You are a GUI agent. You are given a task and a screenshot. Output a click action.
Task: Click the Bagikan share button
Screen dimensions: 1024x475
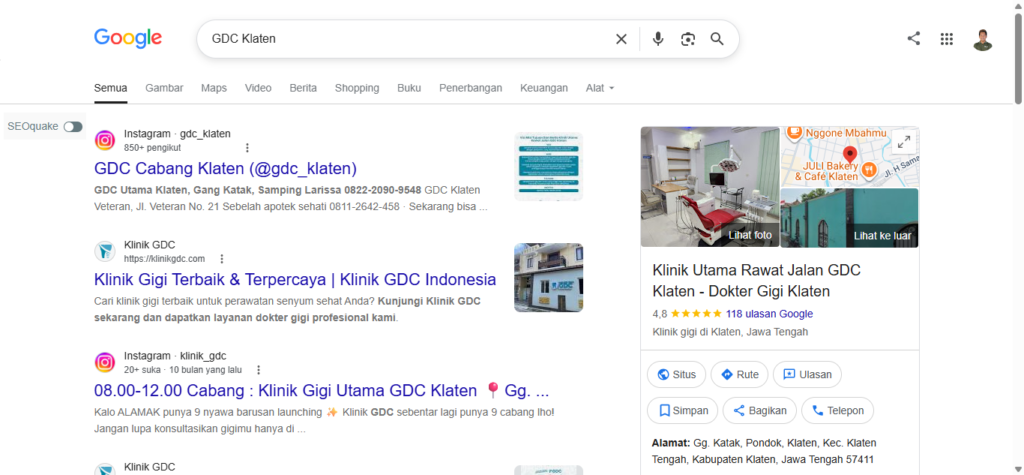(x=760, y=410)
